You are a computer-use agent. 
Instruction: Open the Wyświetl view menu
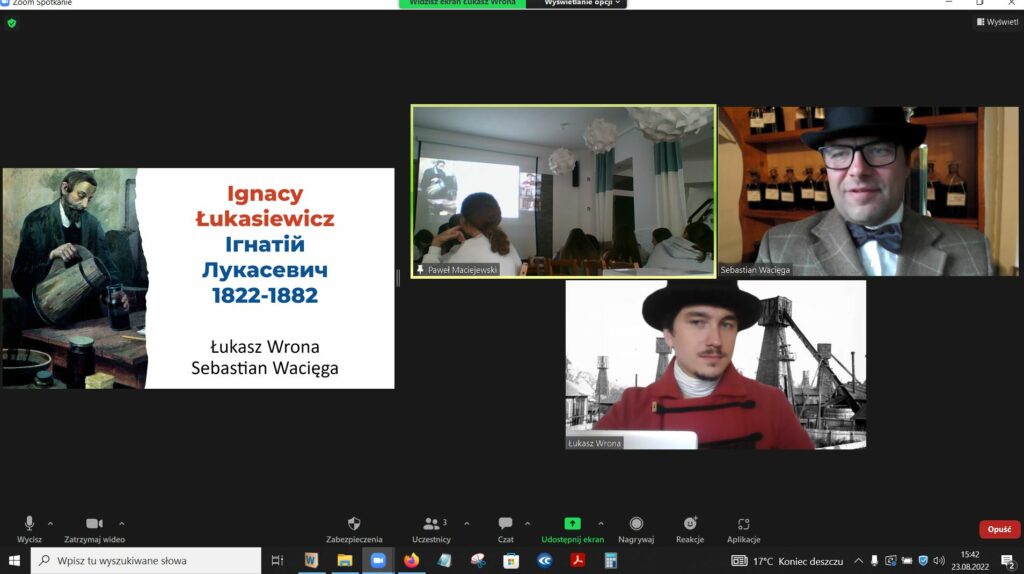point(996,22)
